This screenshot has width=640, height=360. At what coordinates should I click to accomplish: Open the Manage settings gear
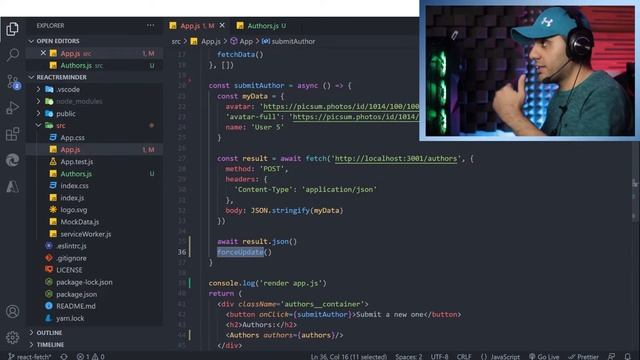[x=12, y=337]
